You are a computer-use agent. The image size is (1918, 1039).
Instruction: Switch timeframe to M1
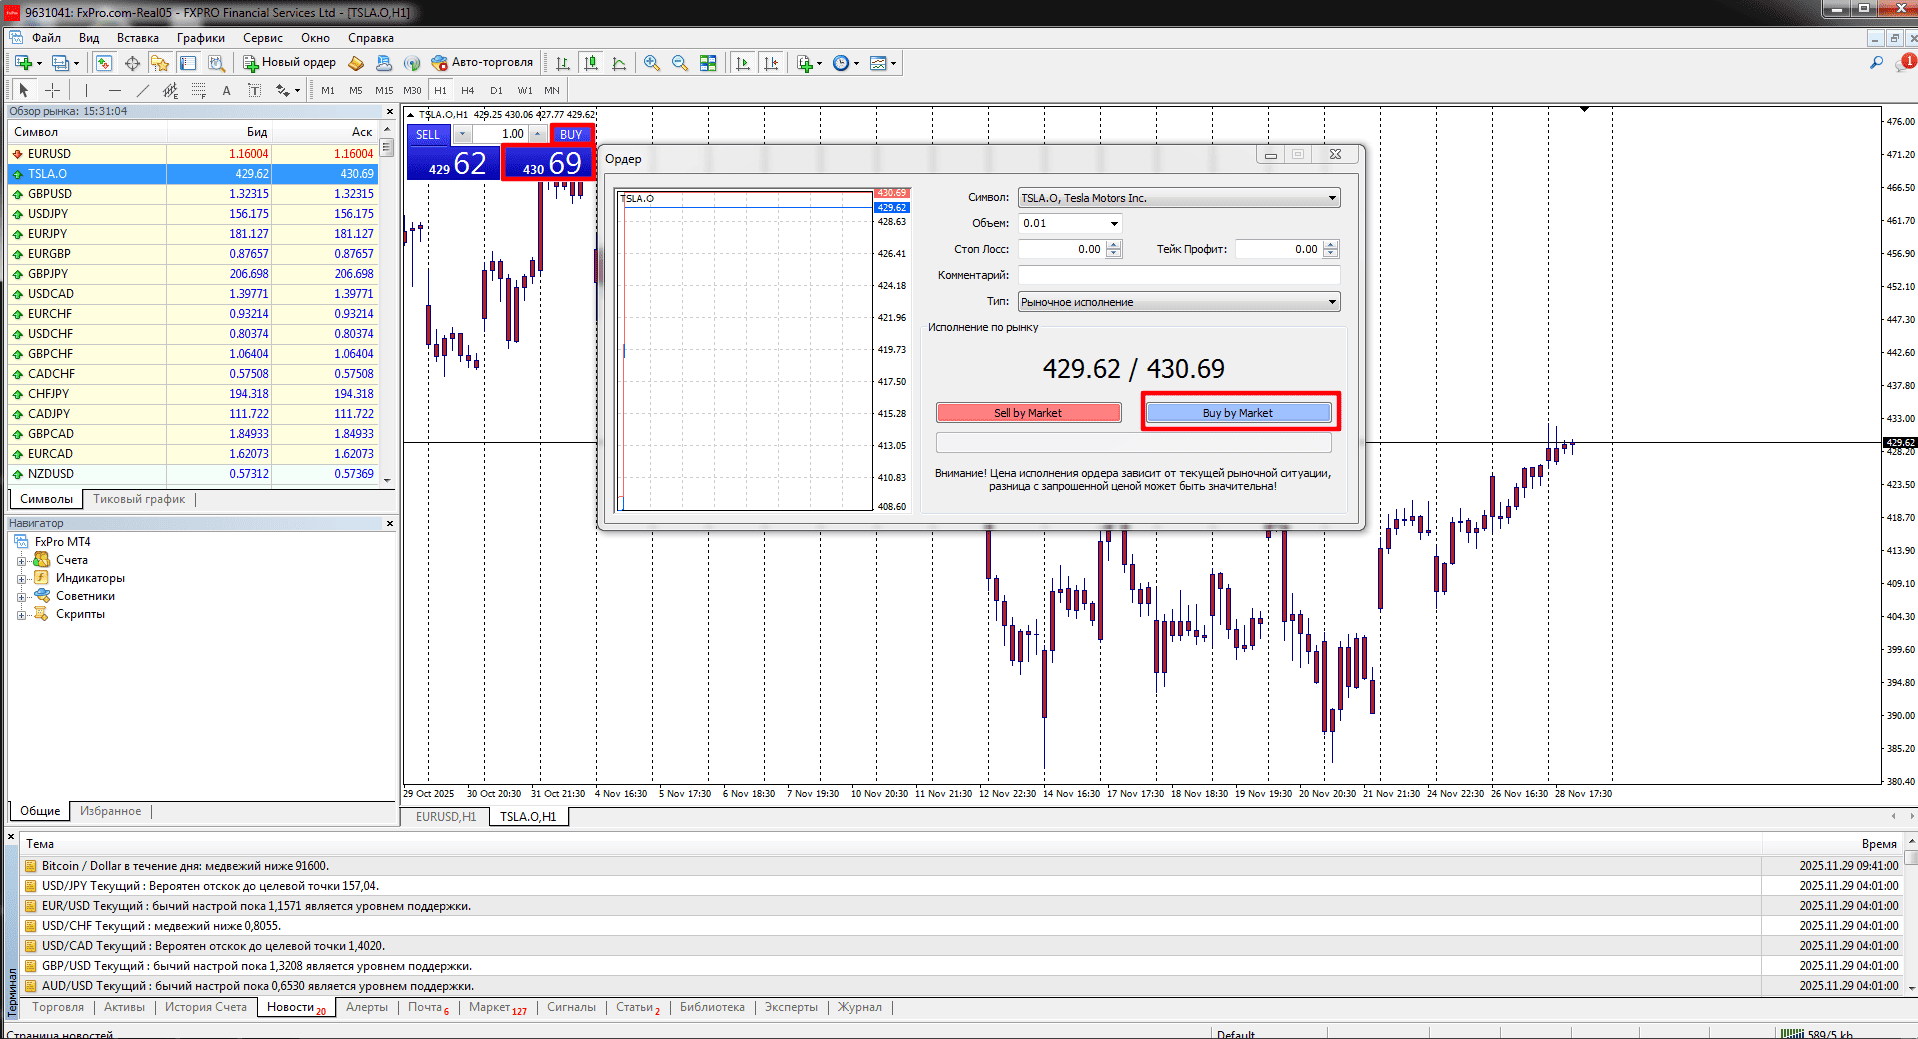pos(328,90)
